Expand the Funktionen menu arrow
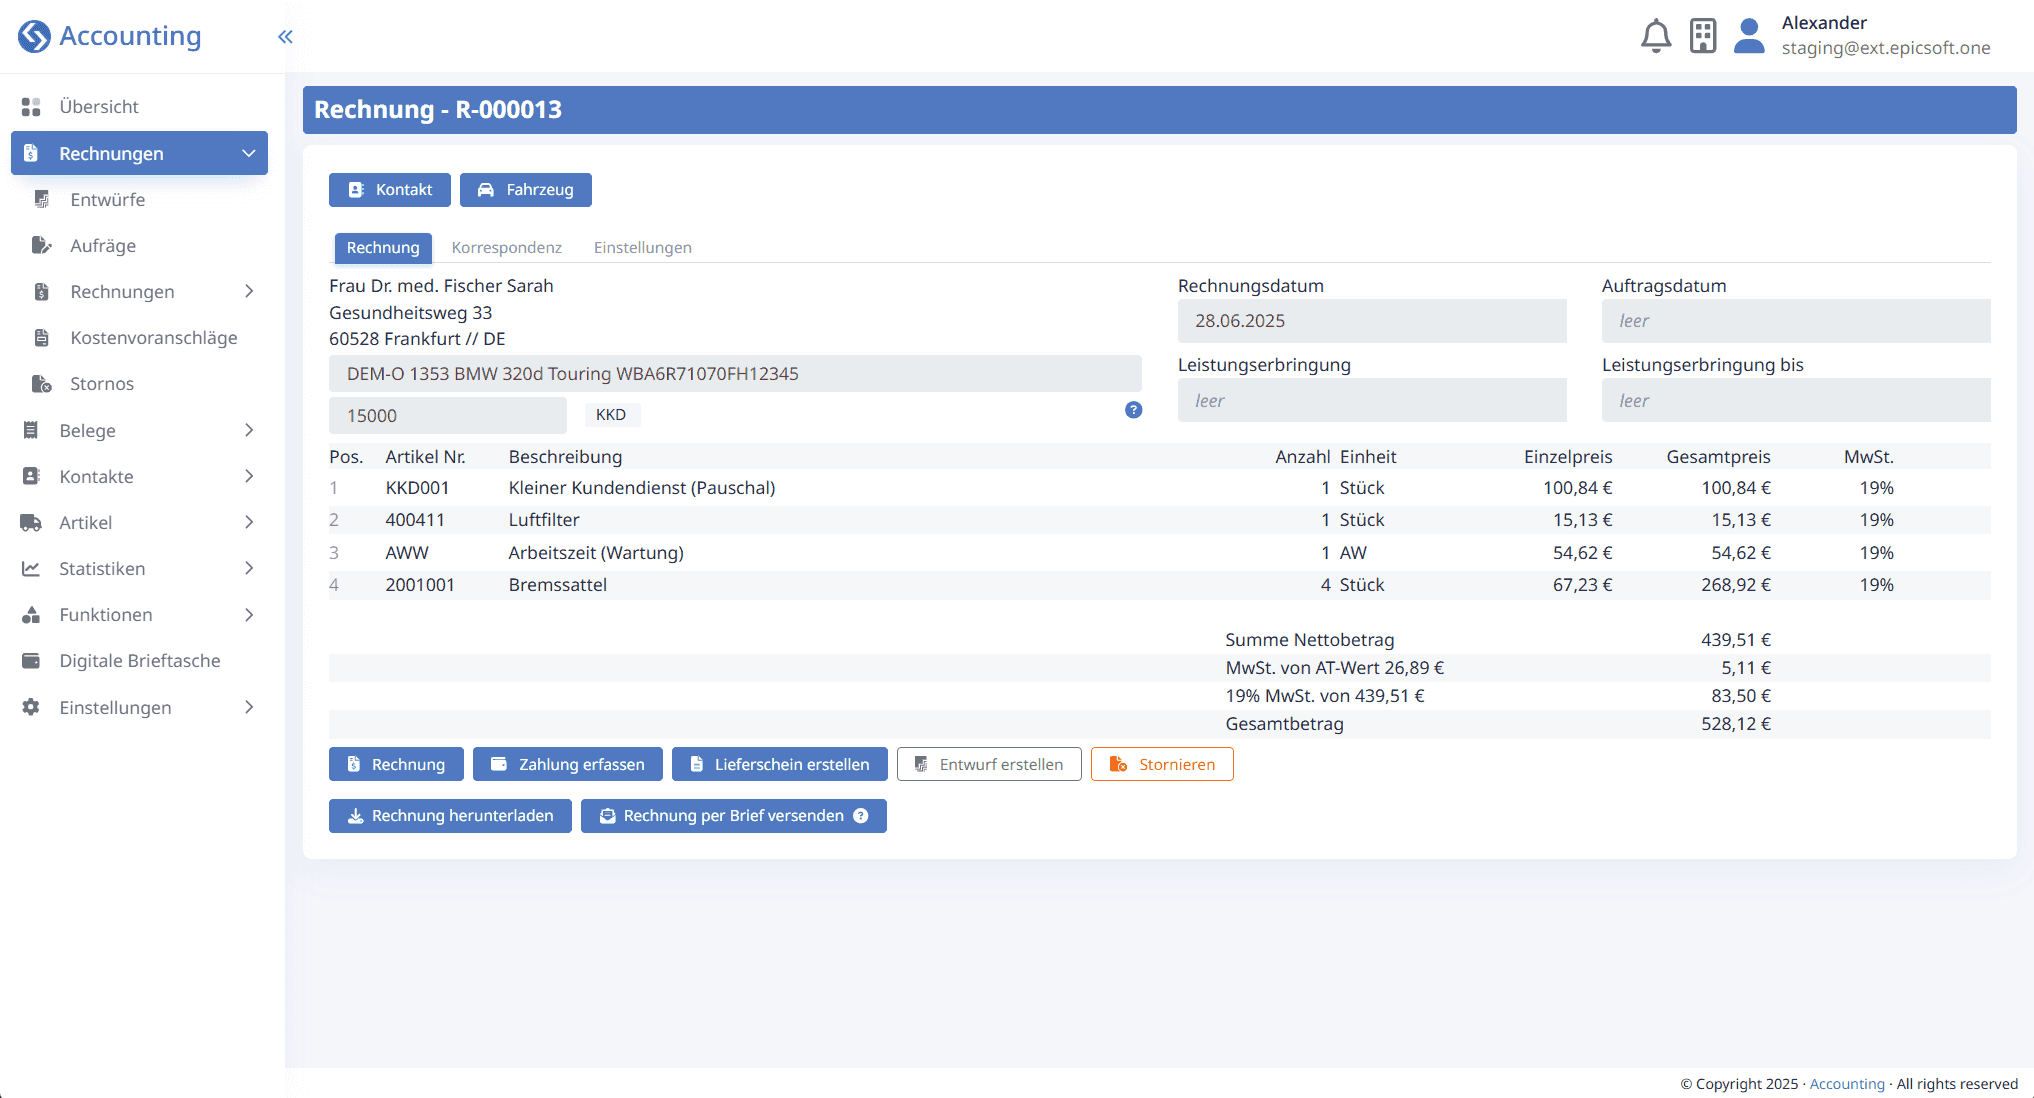This screenshot has width=2034, height=1098. (249, 614)
